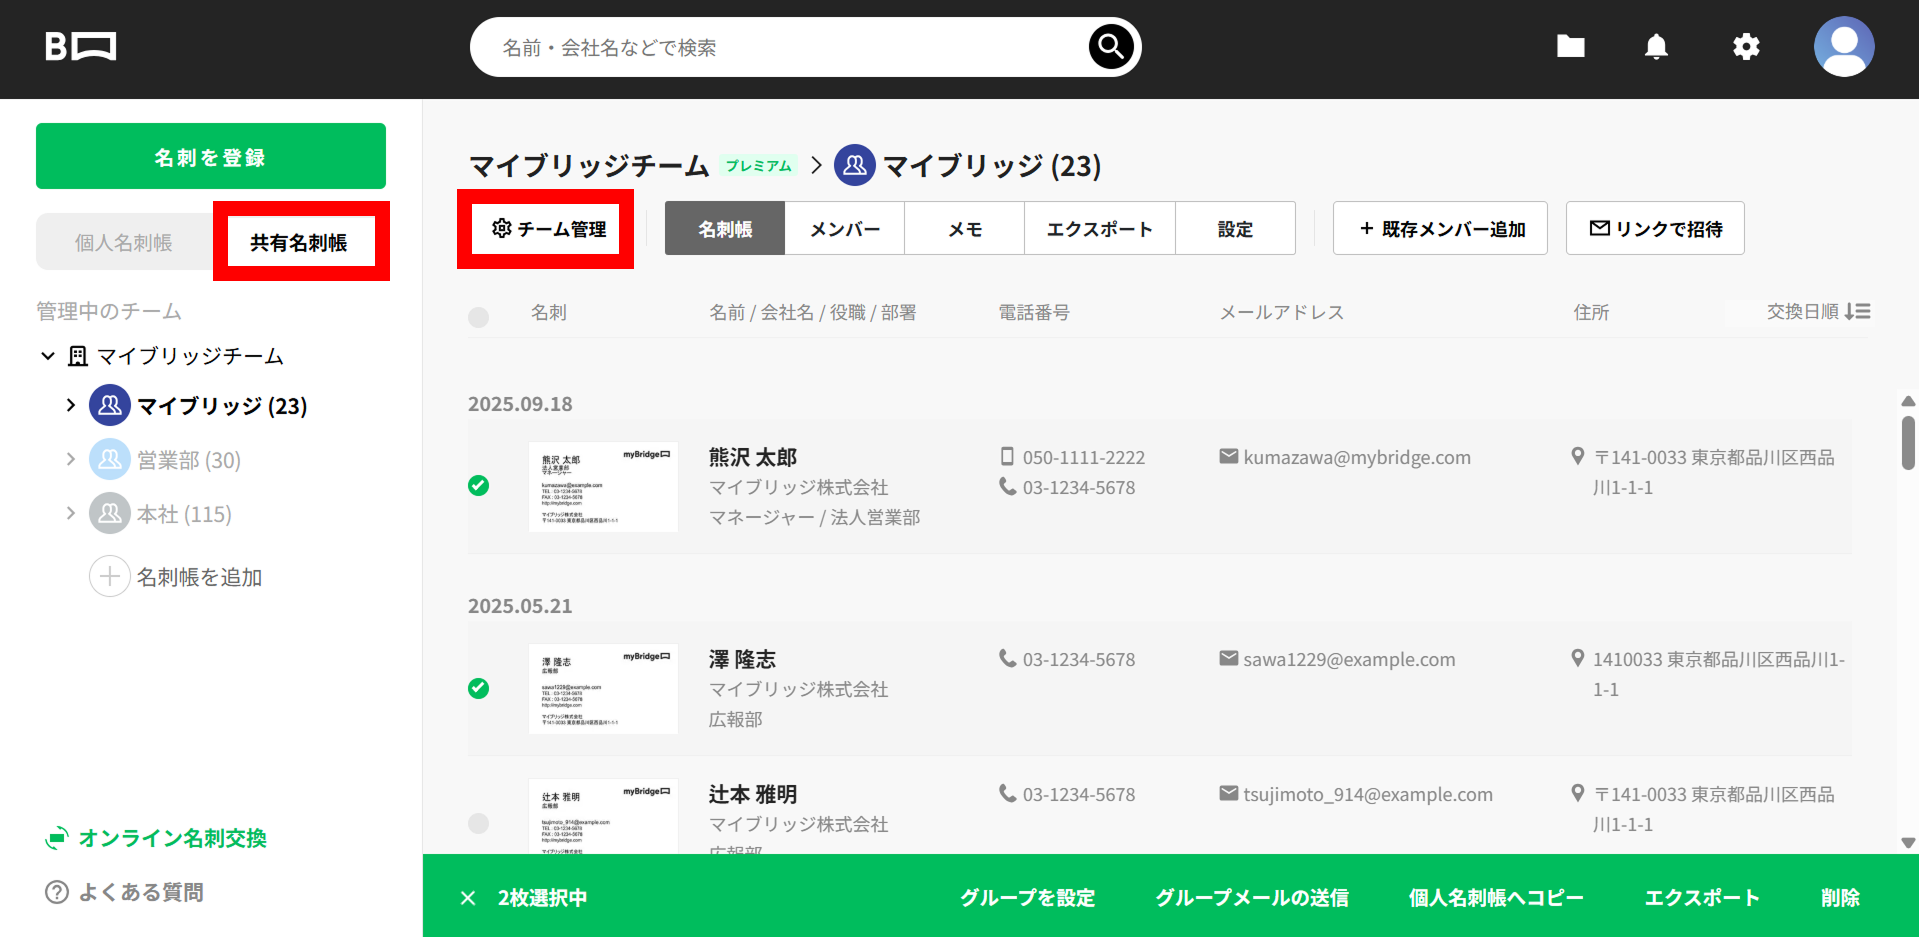Click the 営業部 group icon
This screenshot has width=1919, height=937.
coord(110,459)
